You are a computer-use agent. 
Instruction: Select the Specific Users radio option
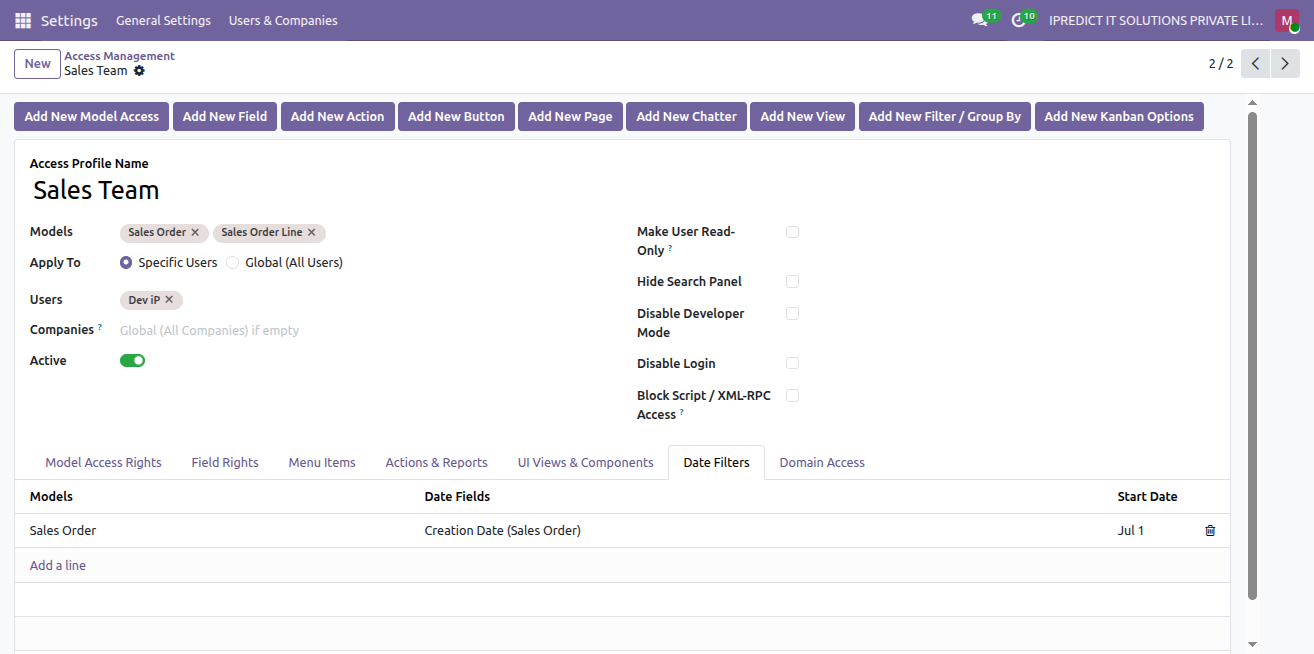(x=126, y=263)
